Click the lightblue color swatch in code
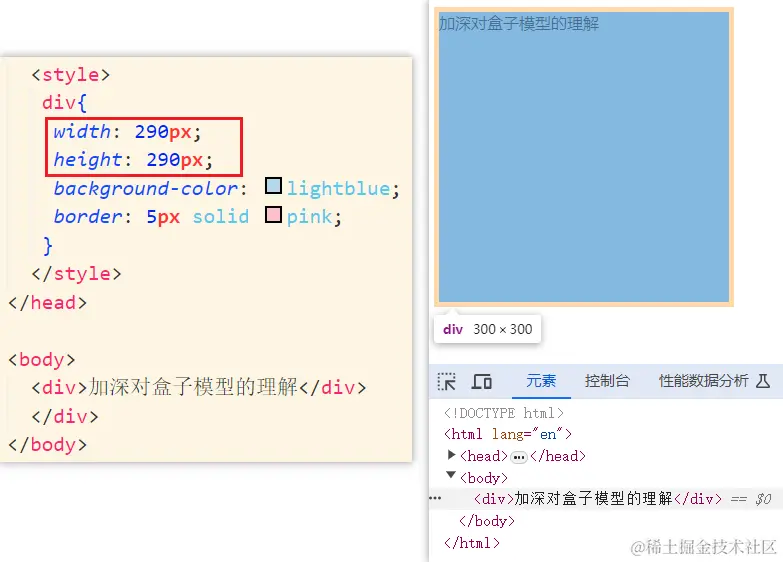The width and height of the screenshot is (783, 562). (x=273, y=185)
